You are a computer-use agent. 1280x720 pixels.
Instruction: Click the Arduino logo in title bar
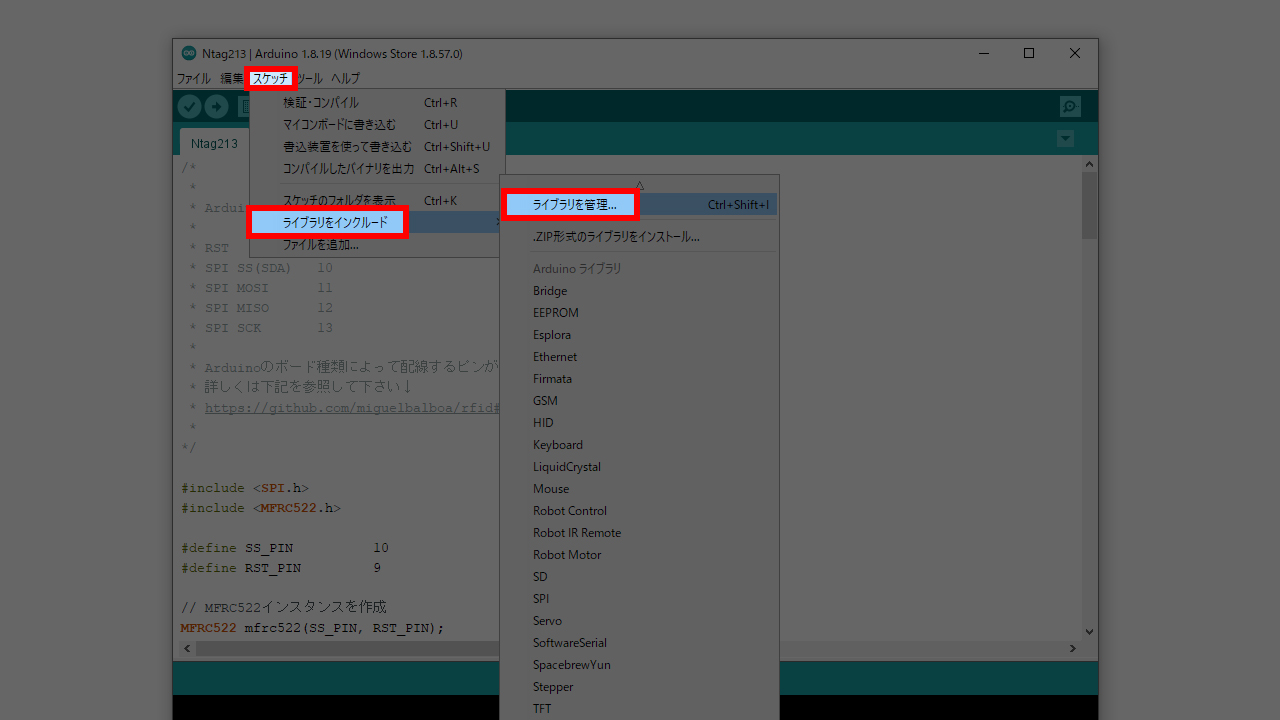[x=188, y=53]
